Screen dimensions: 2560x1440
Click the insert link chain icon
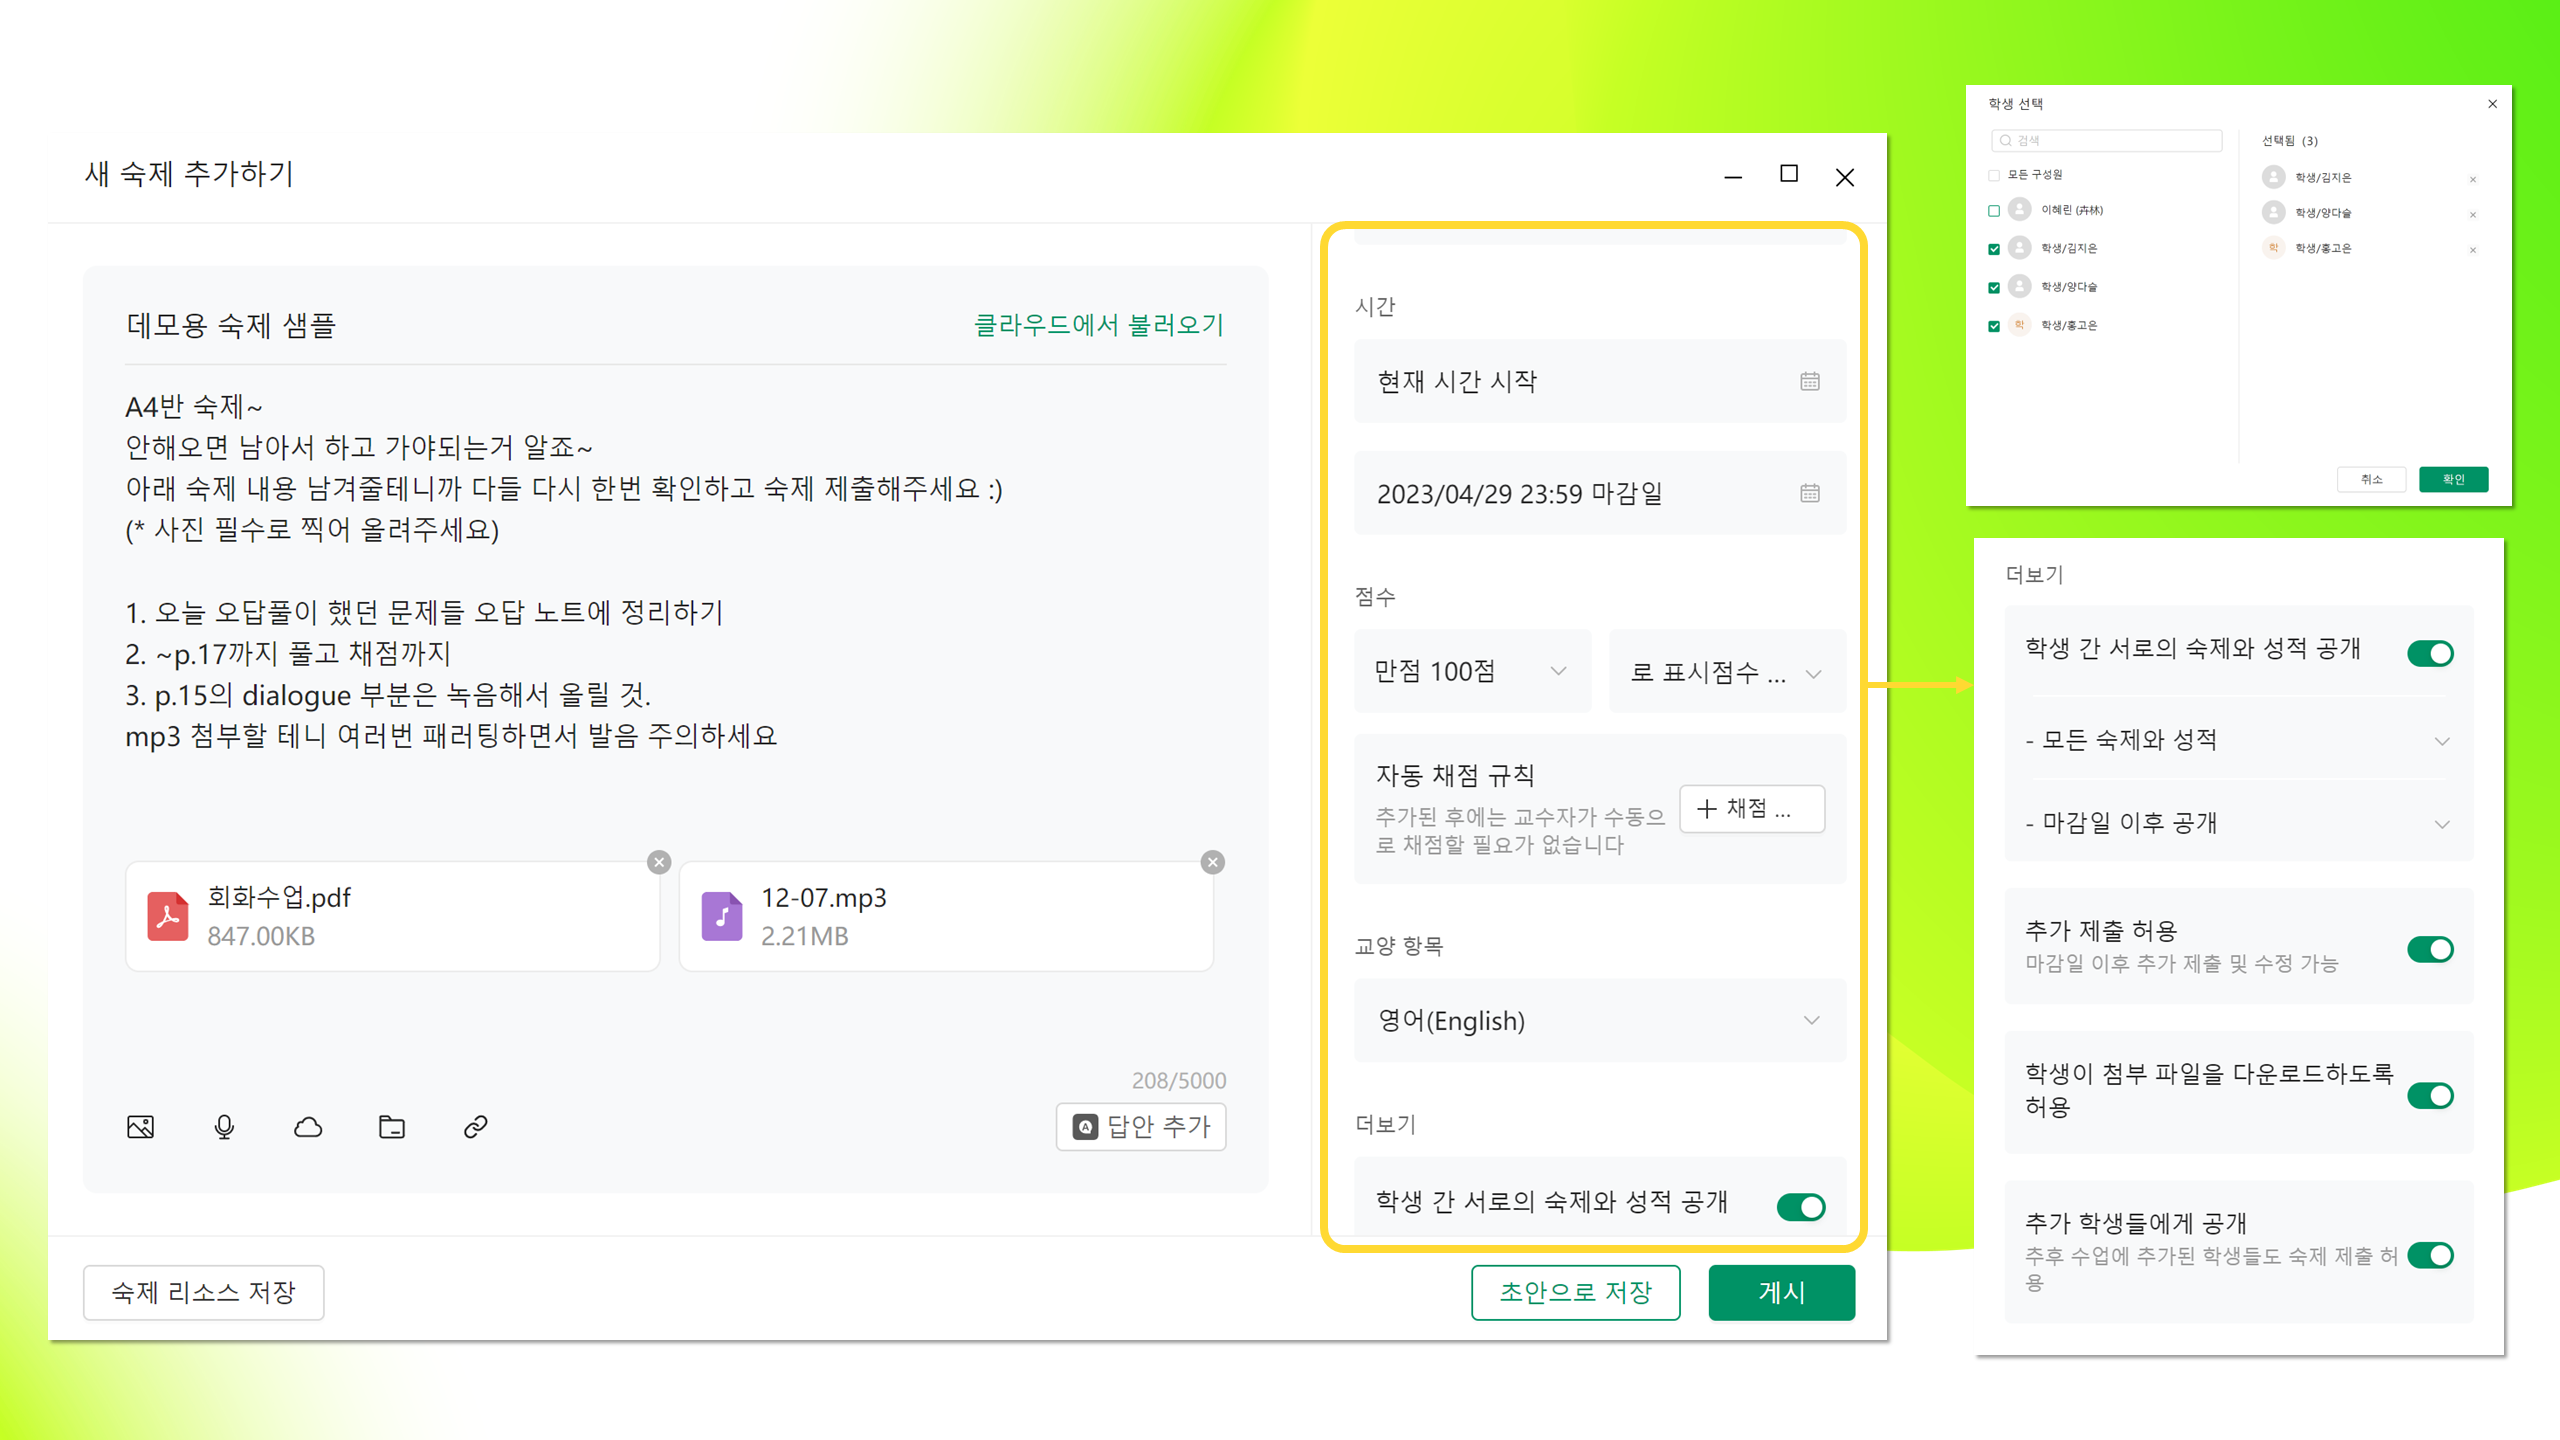tap(476, 1127)
